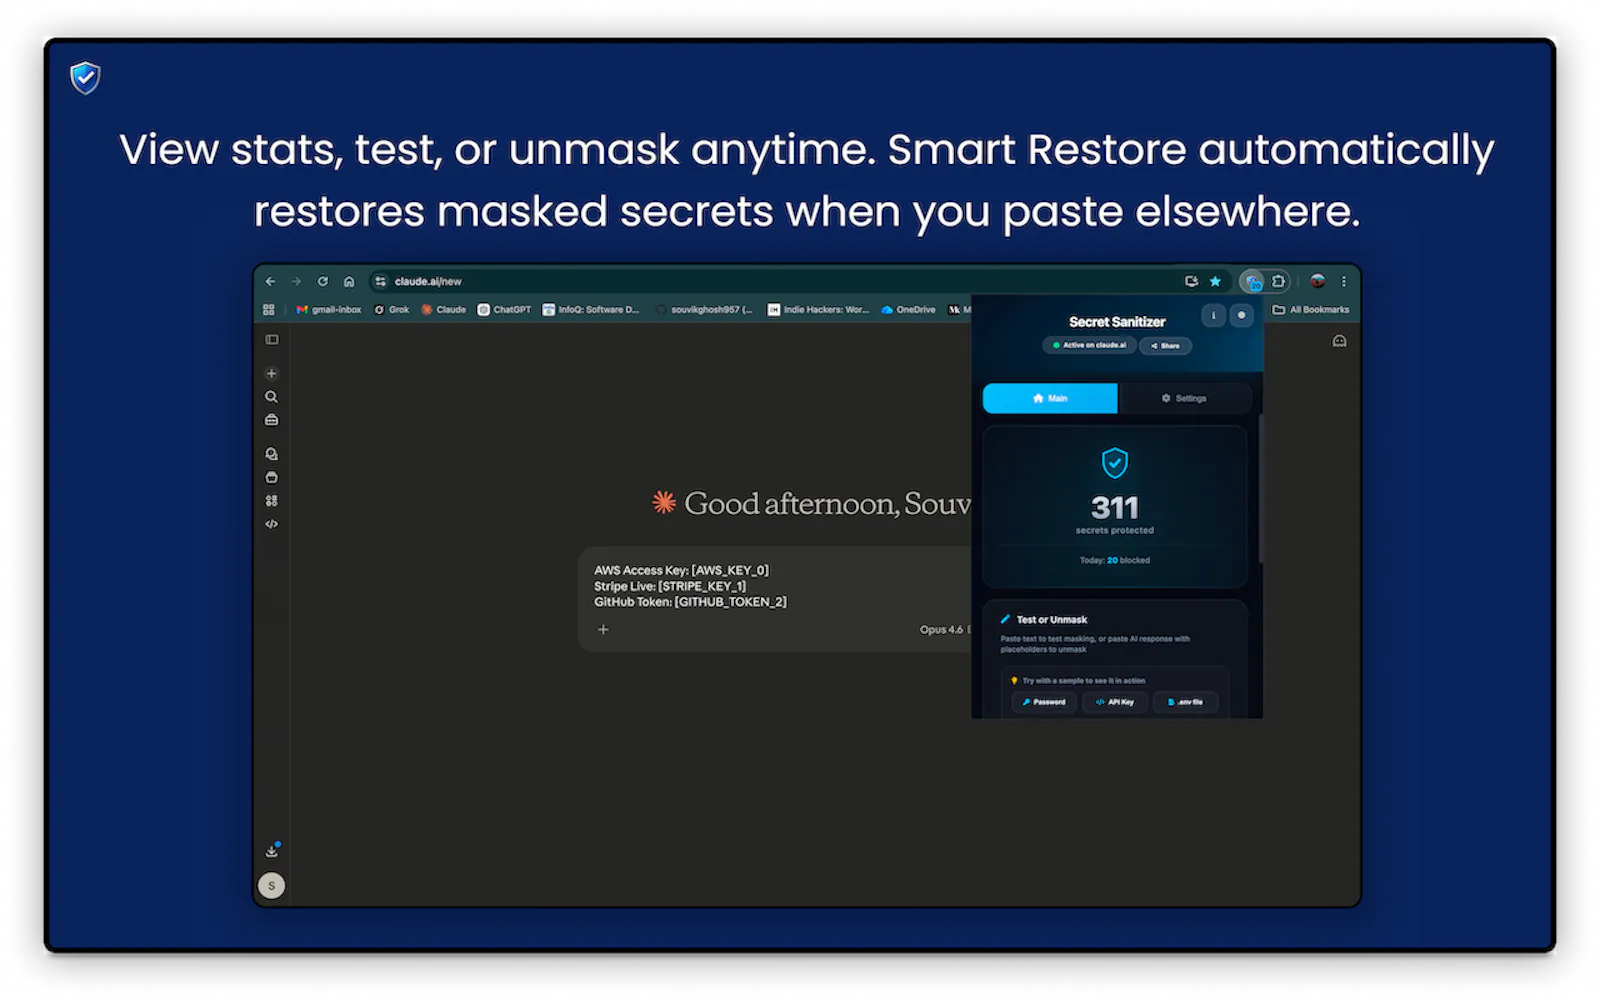Open chats icon in Claude sidebar
Screen dimensions: 1600x1000
[x=271, y=454]
